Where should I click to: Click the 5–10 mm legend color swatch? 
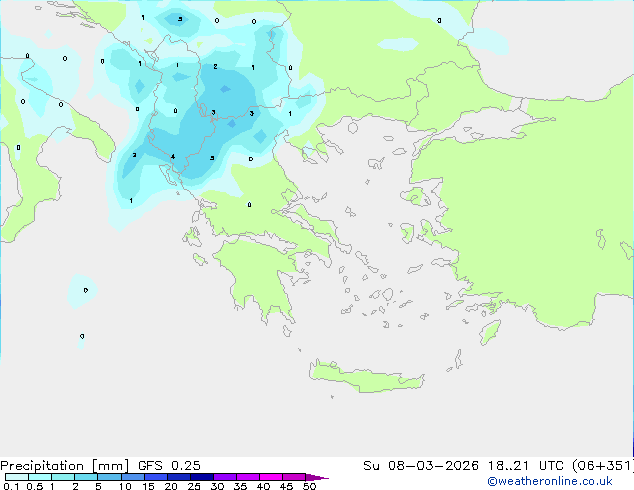tap(110, 477)
